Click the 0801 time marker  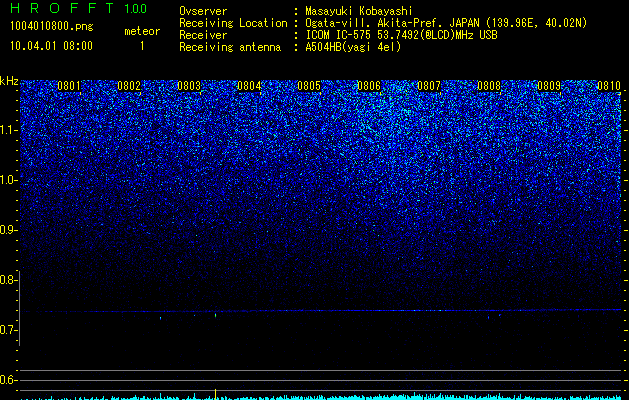(x=69, y=86)
